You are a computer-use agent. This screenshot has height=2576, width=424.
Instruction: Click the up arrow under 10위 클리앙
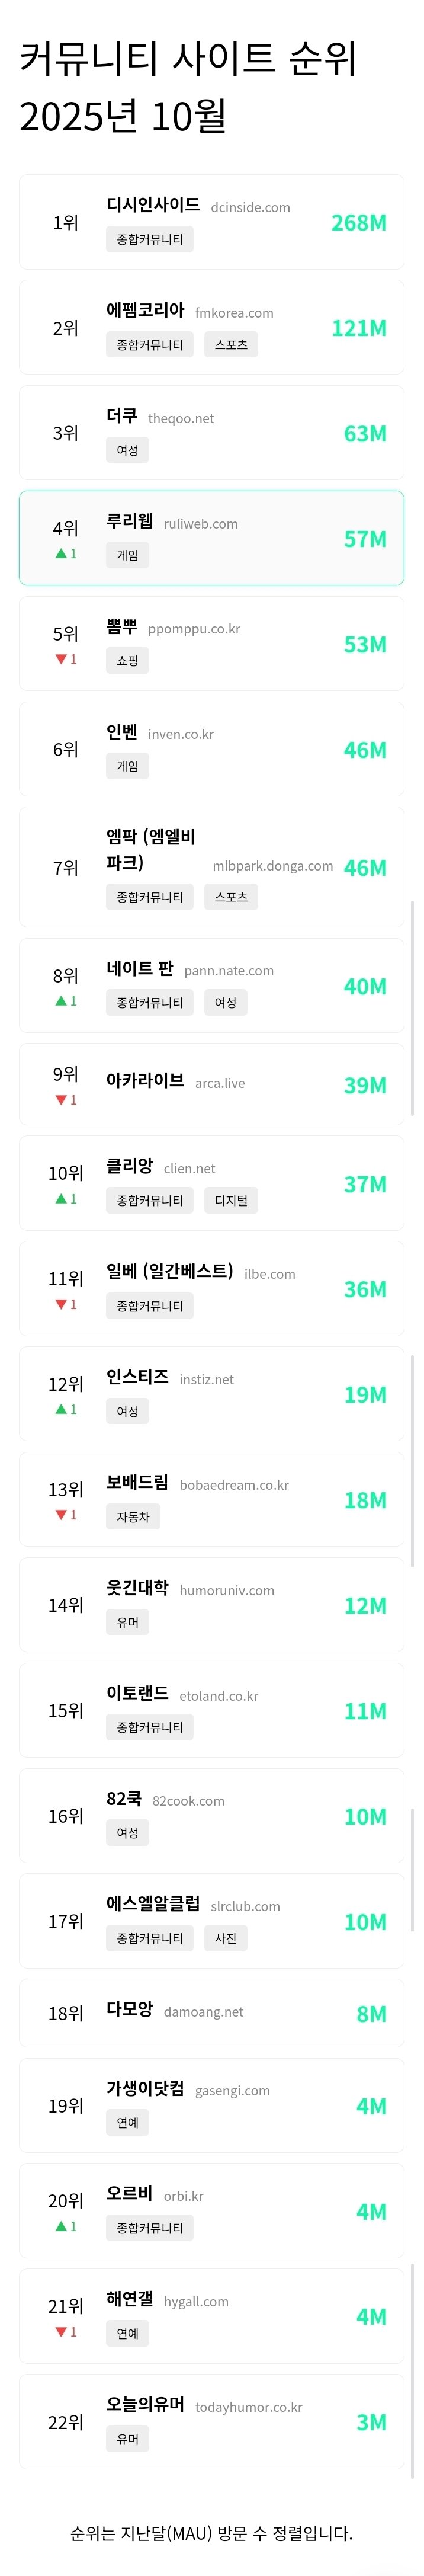coord(61,1199)
